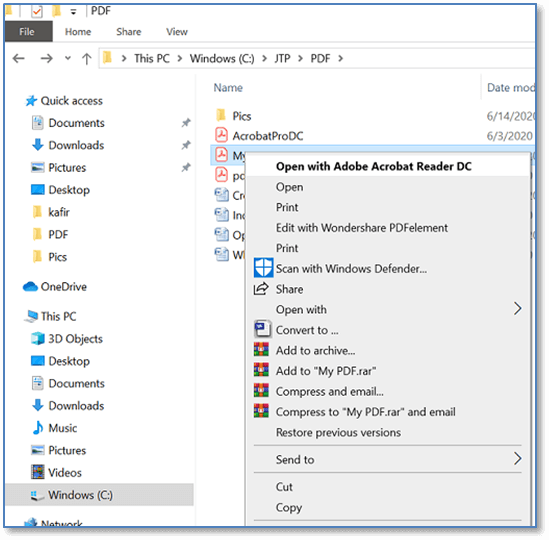The image size is (549, 540).
Task: Select Downloads under This PC
Action: 76,406
